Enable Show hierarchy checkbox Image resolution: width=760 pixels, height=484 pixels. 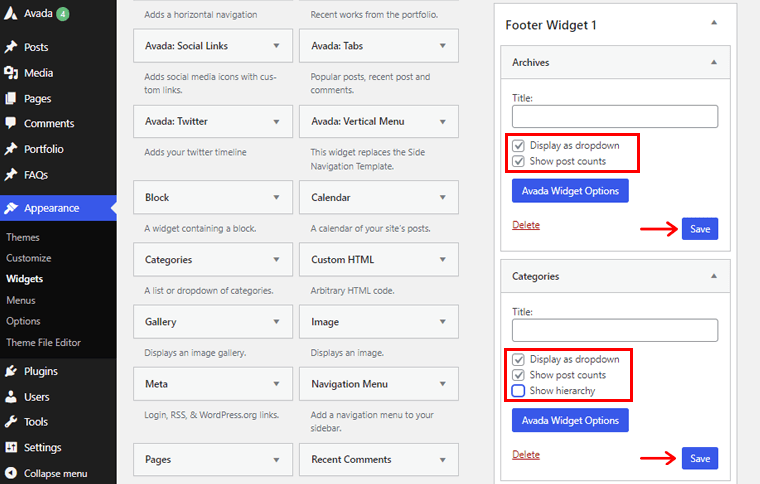point(518,390)
